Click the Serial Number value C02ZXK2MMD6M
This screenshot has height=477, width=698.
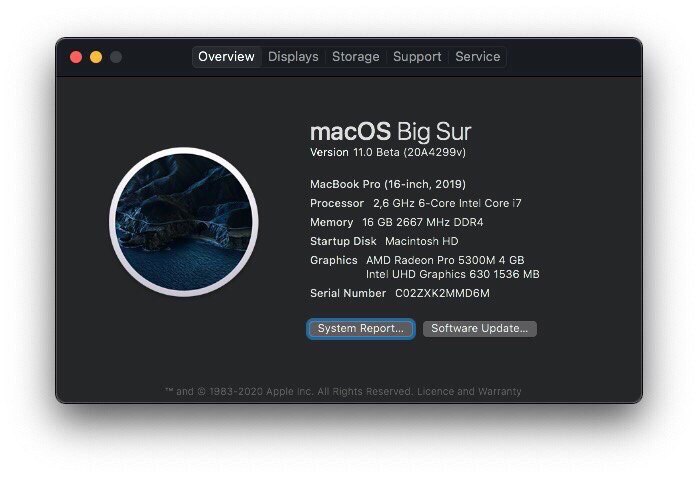(x=442, y=294)
